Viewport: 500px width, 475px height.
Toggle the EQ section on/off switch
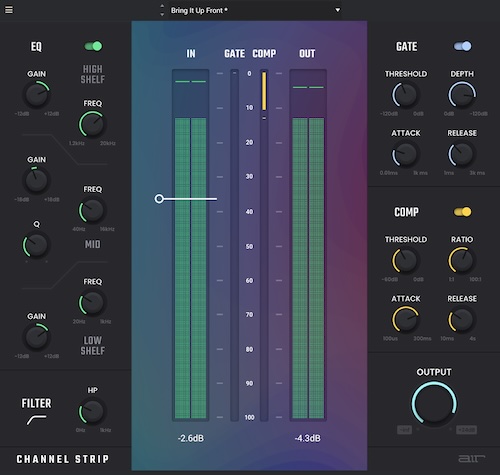click(93, 46)
